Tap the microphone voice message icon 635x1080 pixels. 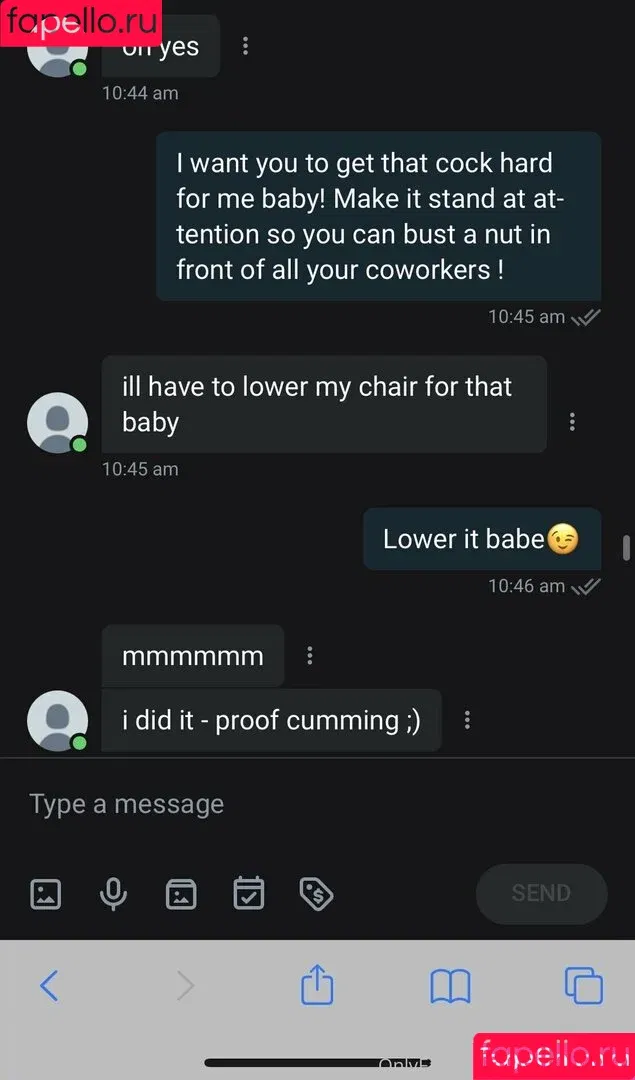point(113,894)
